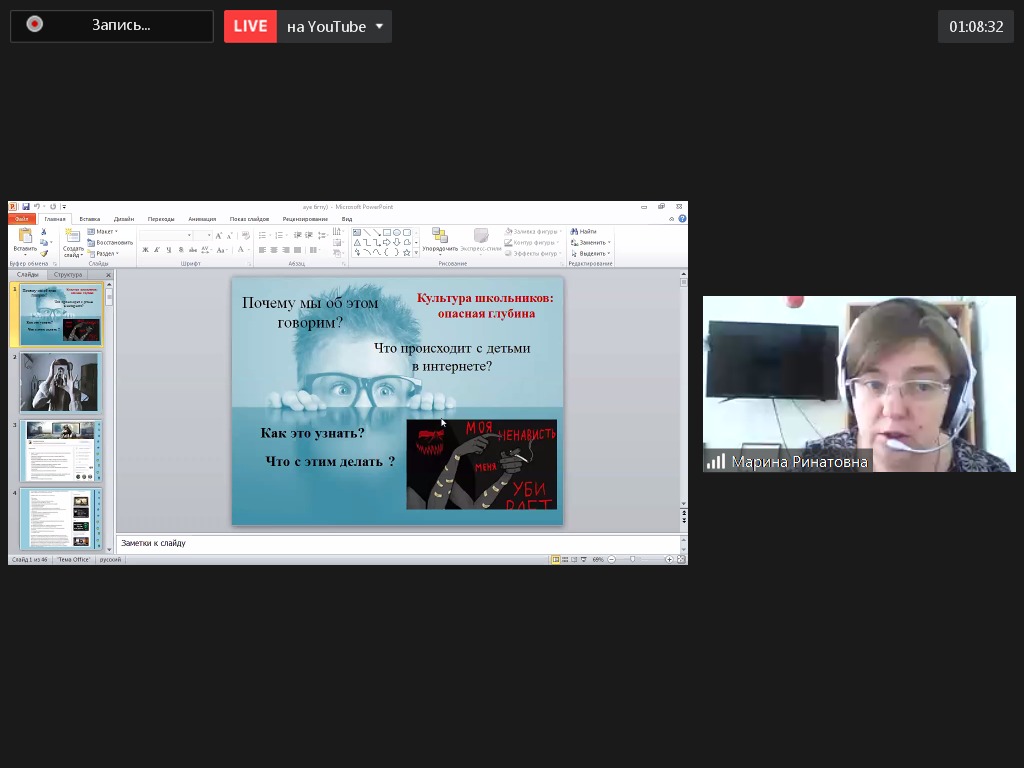Toggle bold (Ж) formatting

click(x=145, y=250)
